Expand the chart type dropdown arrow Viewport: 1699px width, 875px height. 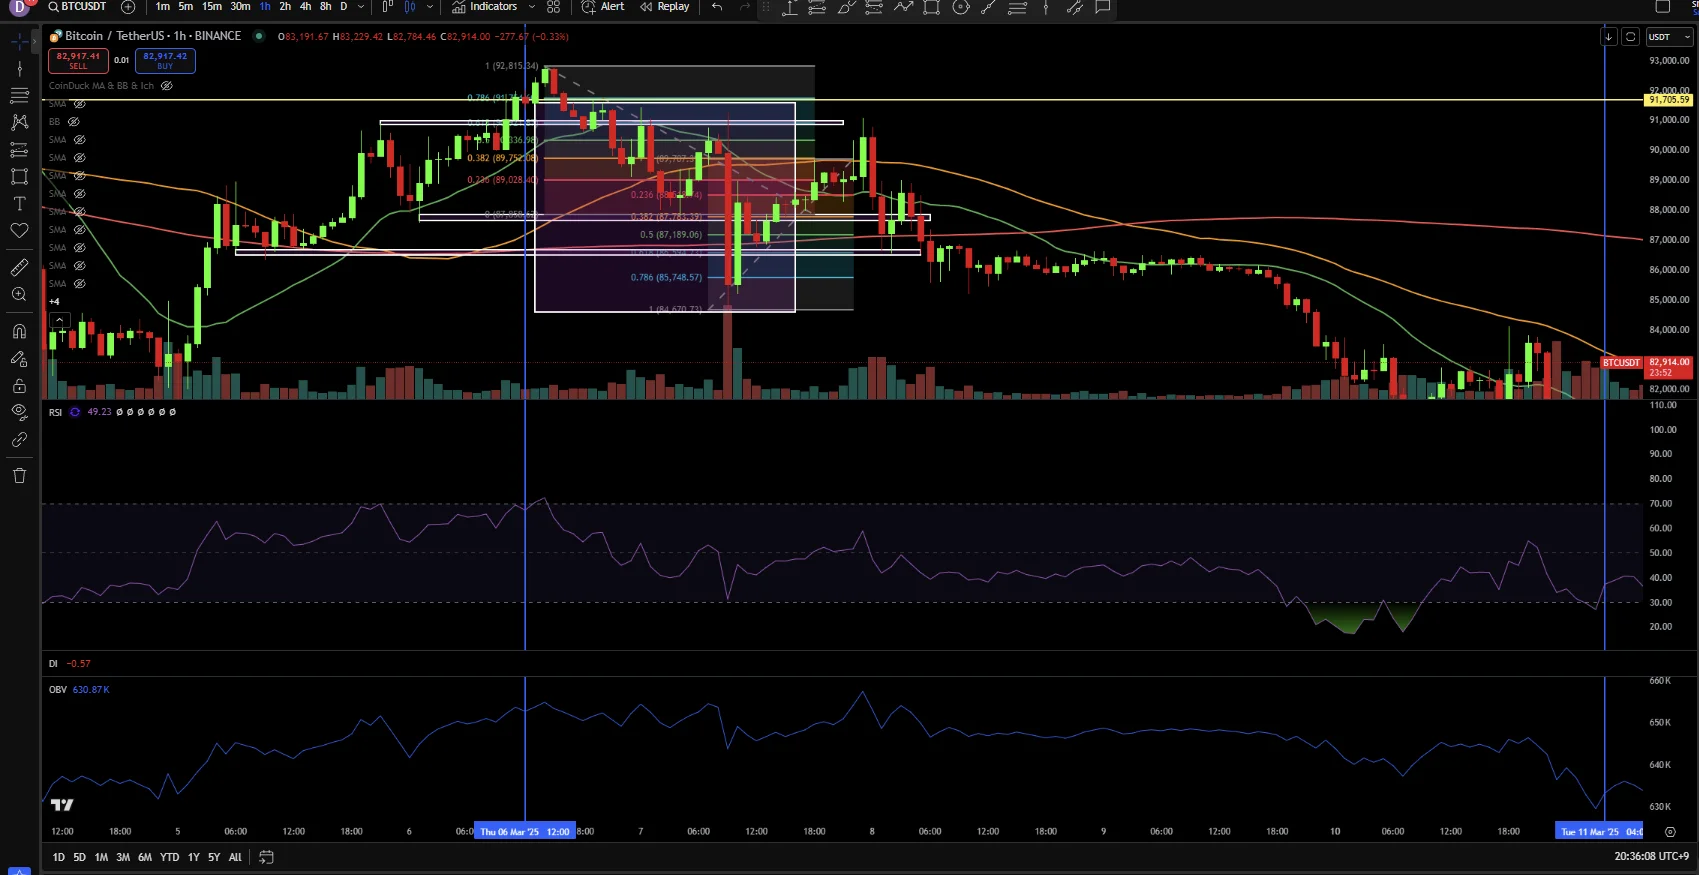pyautogui.click(x=430, y=7)
